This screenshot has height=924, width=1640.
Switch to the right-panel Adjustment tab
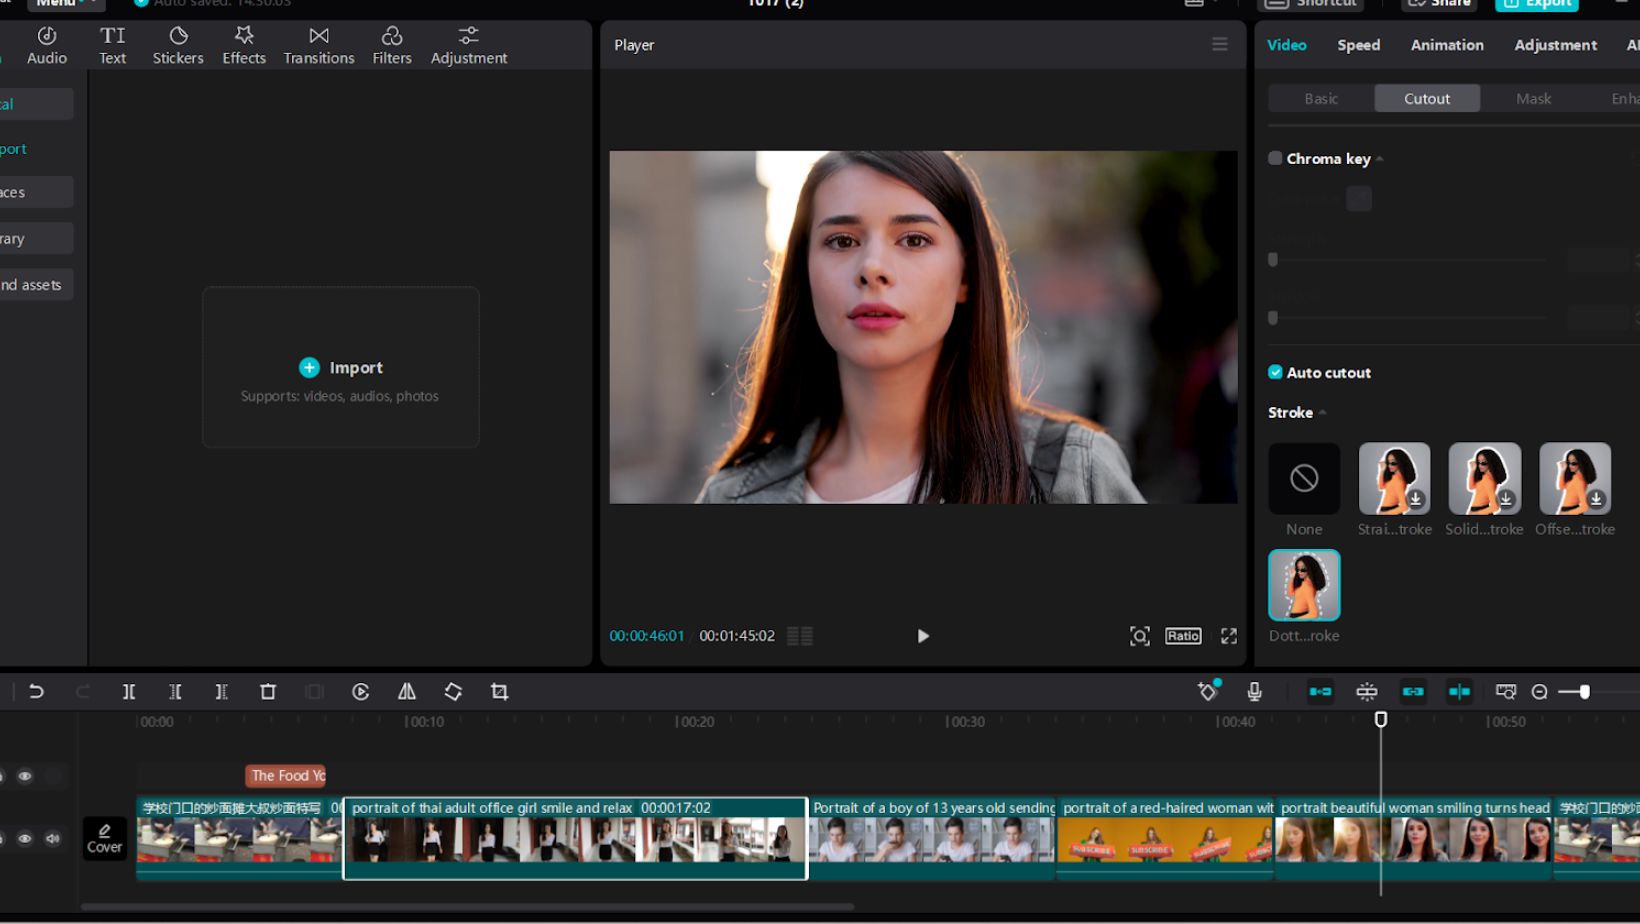[x=1555, y=45]
